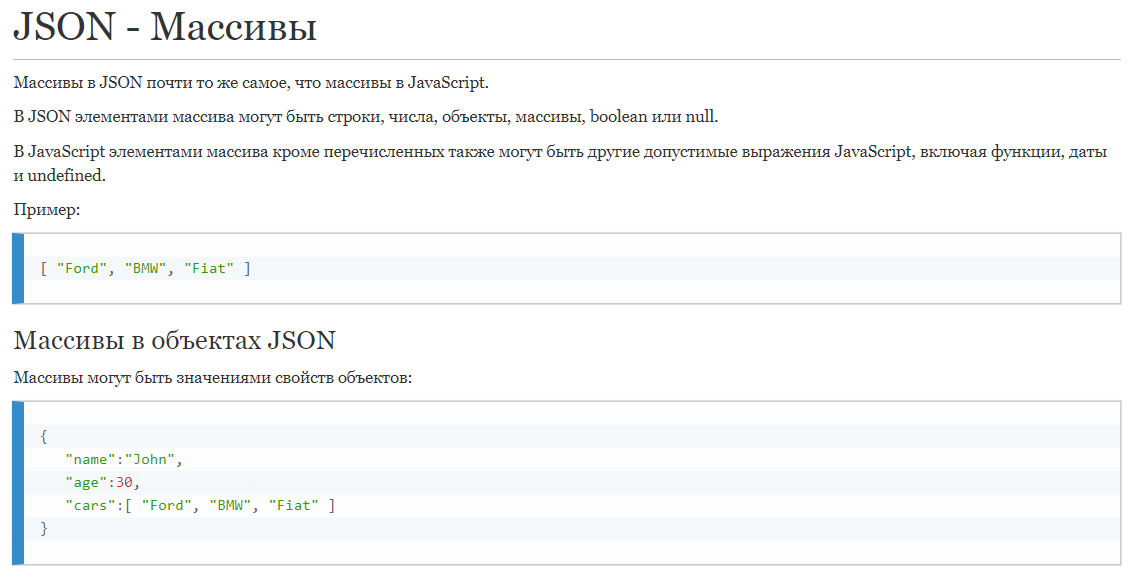This screenshot has width=1128, height=582.
Task: Click the closing curly brace of the object
Action: 44,529
